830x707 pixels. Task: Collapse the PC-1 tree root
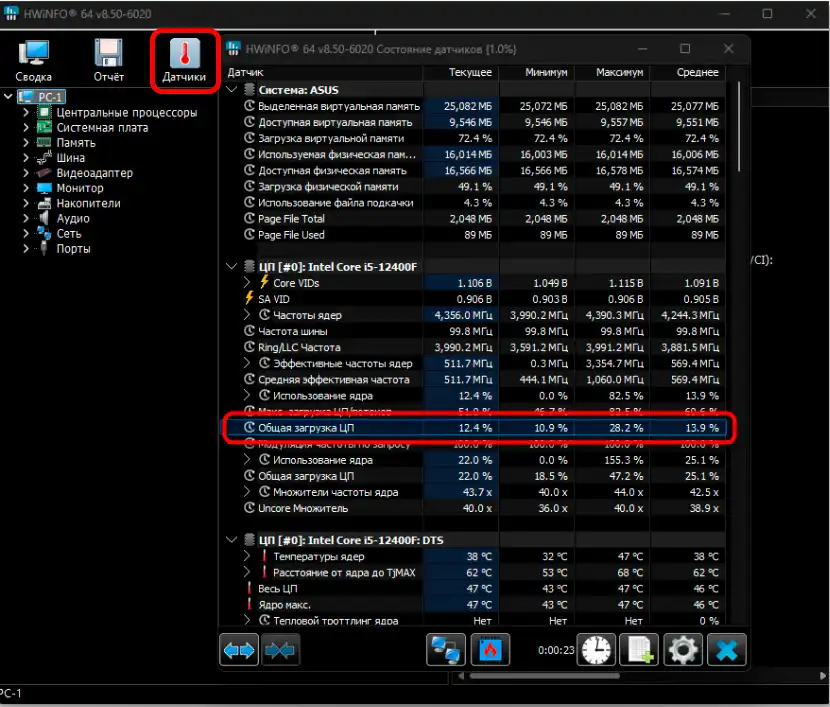(x=8, y=96)
